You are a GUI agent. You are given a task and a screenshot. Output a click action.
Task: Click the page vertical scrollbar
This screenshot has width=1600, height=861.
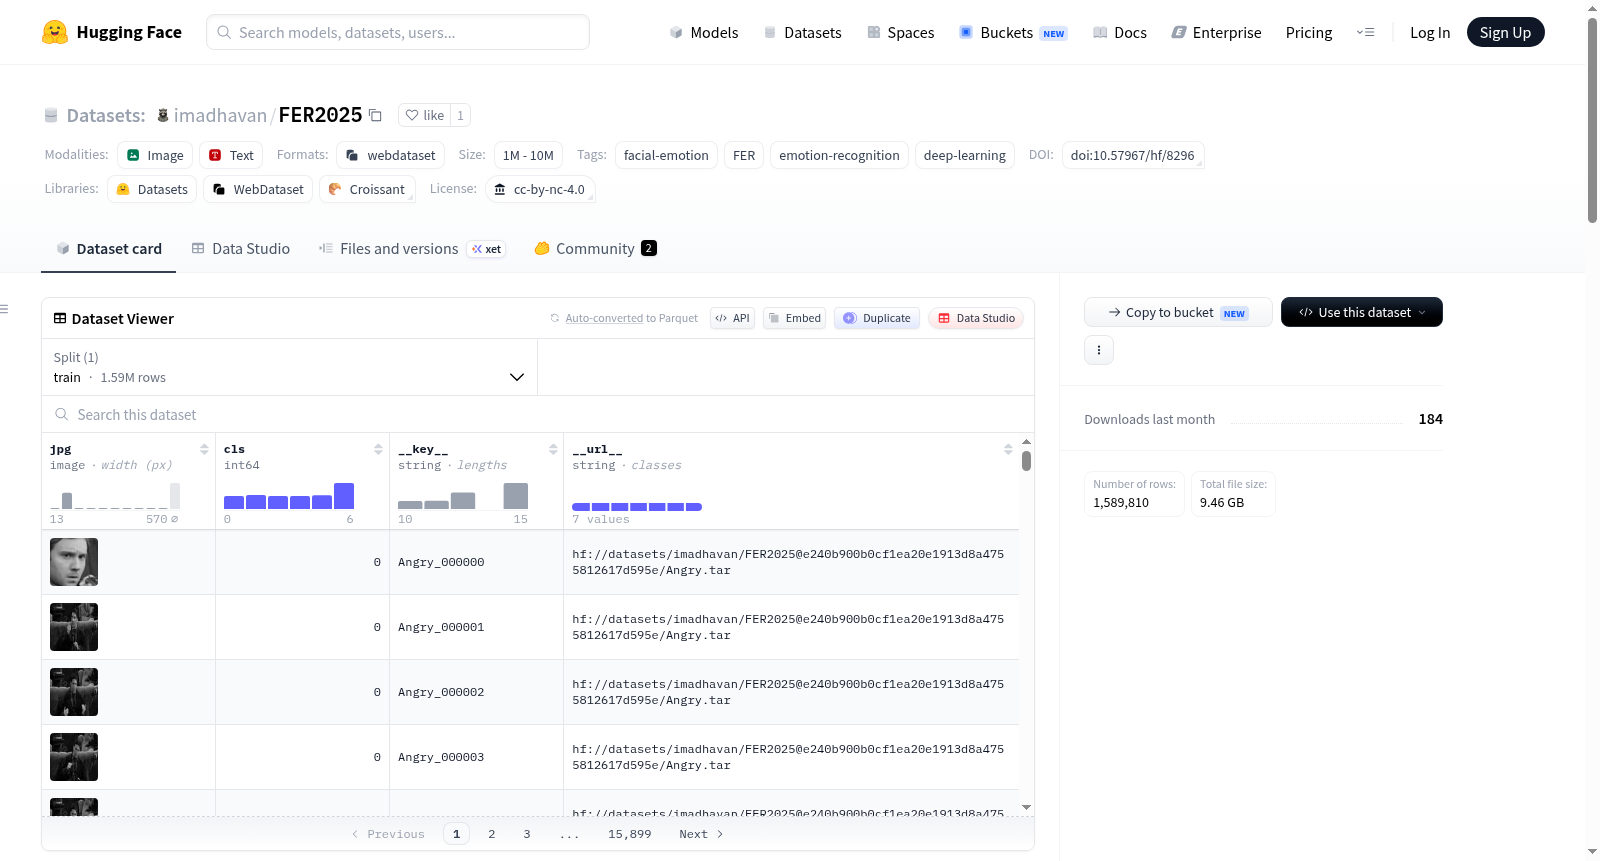[x=1592, y=120]
